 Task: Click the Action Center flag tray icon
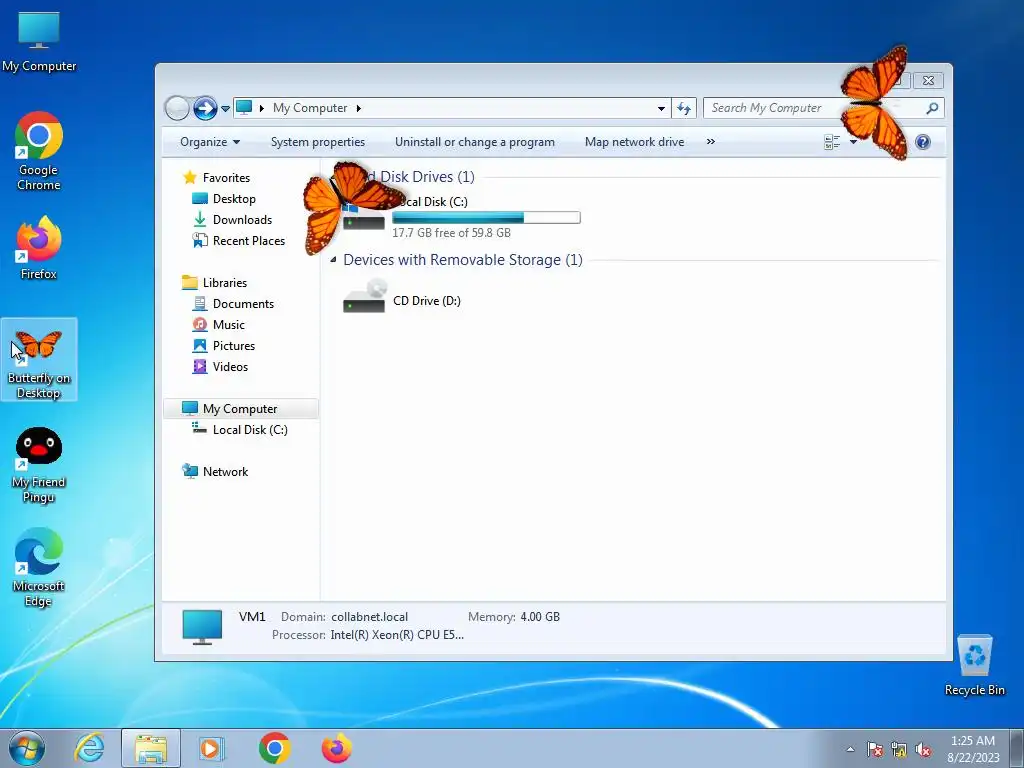click(x=874, y=750)
